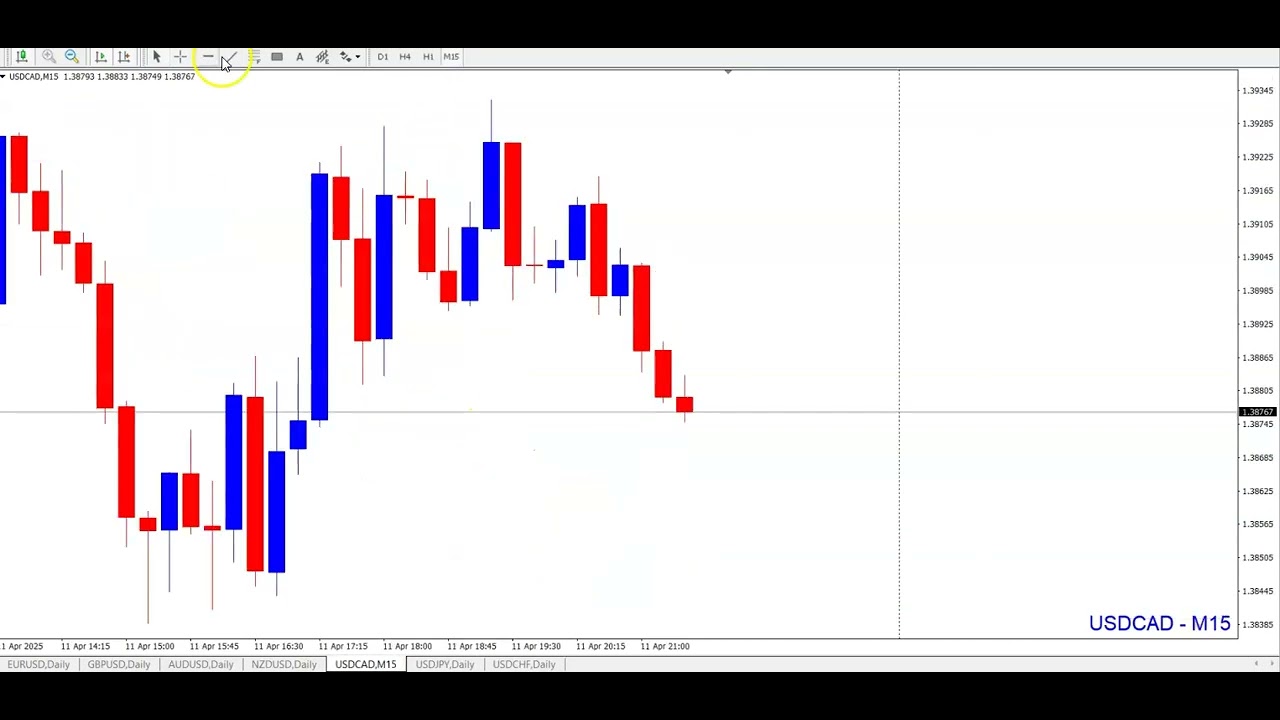Switch timeframe to D1

[x=382, y=57]
